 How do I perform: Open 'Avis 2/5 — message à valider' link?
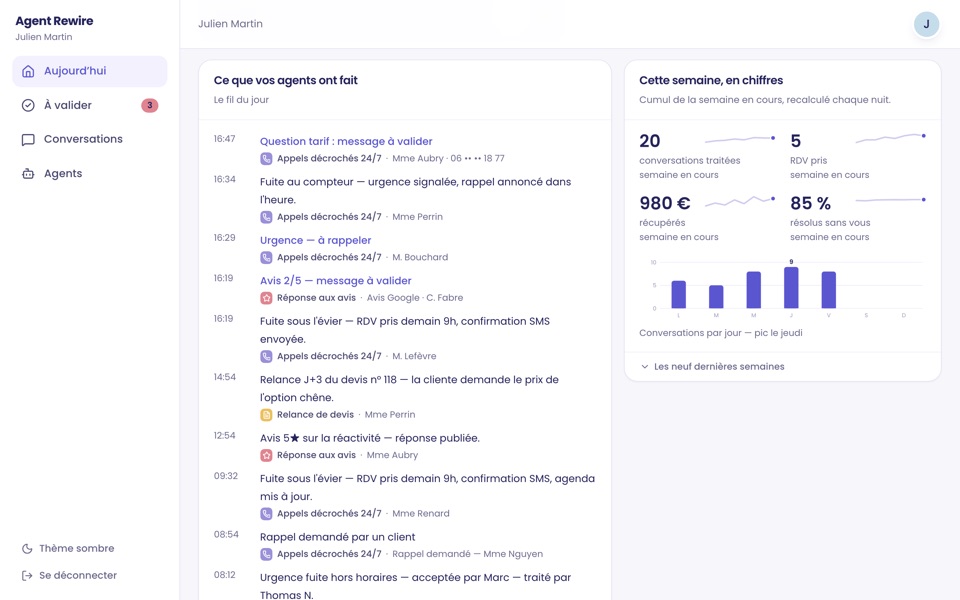coord(336,281)
